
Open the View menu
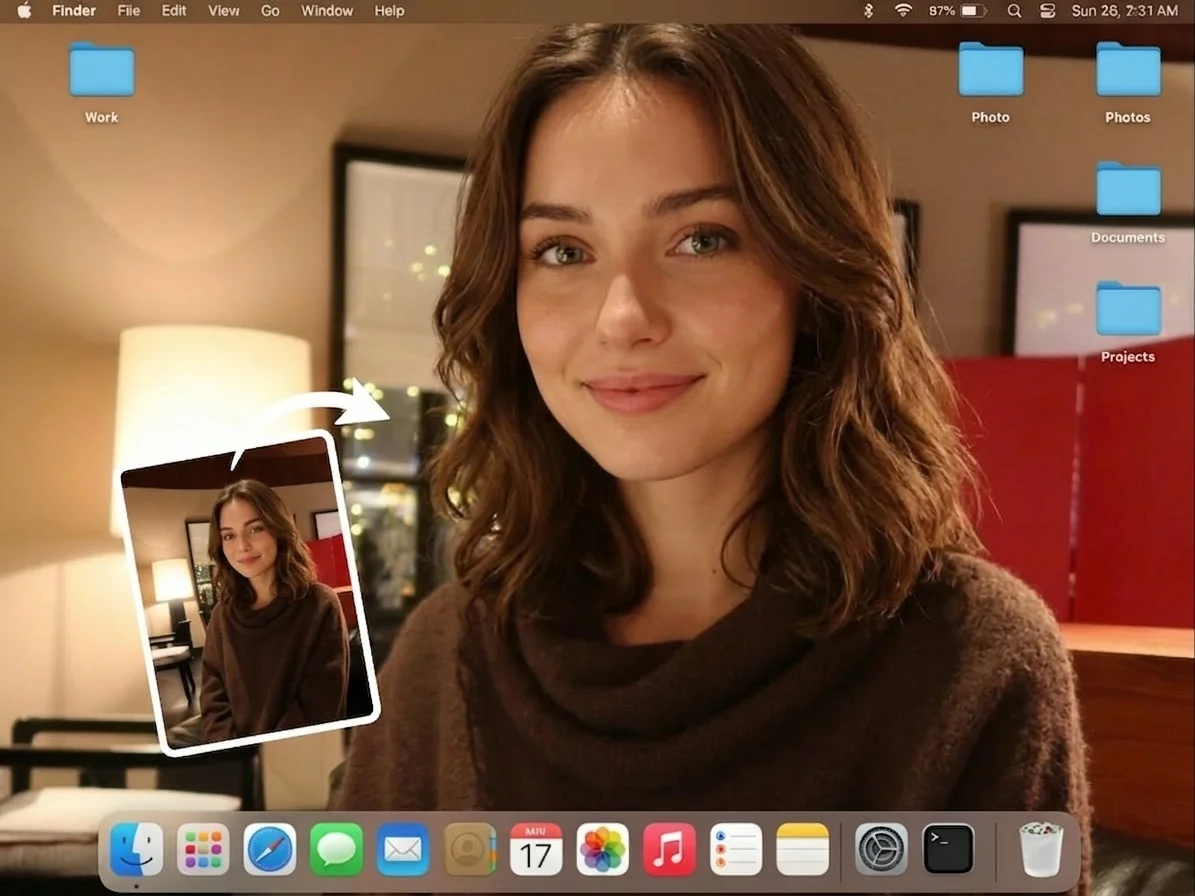point(224,11)
